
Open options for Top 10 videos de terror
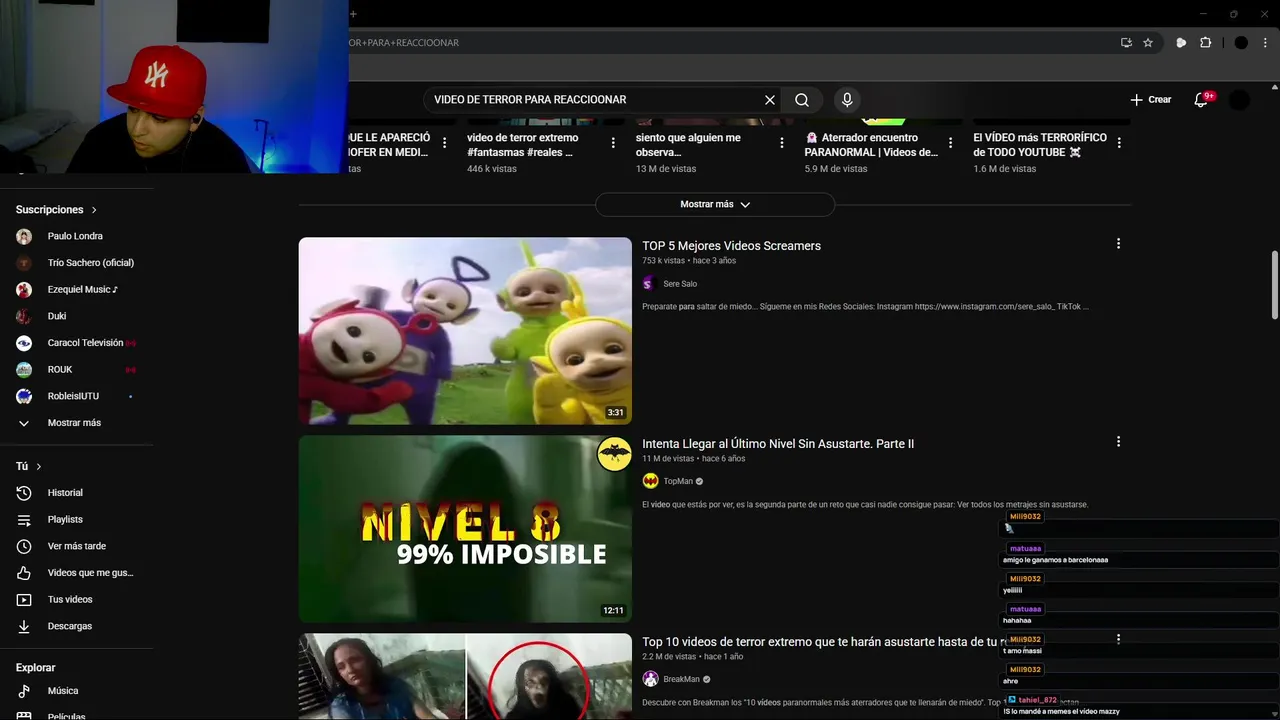tap(1118, 639)
